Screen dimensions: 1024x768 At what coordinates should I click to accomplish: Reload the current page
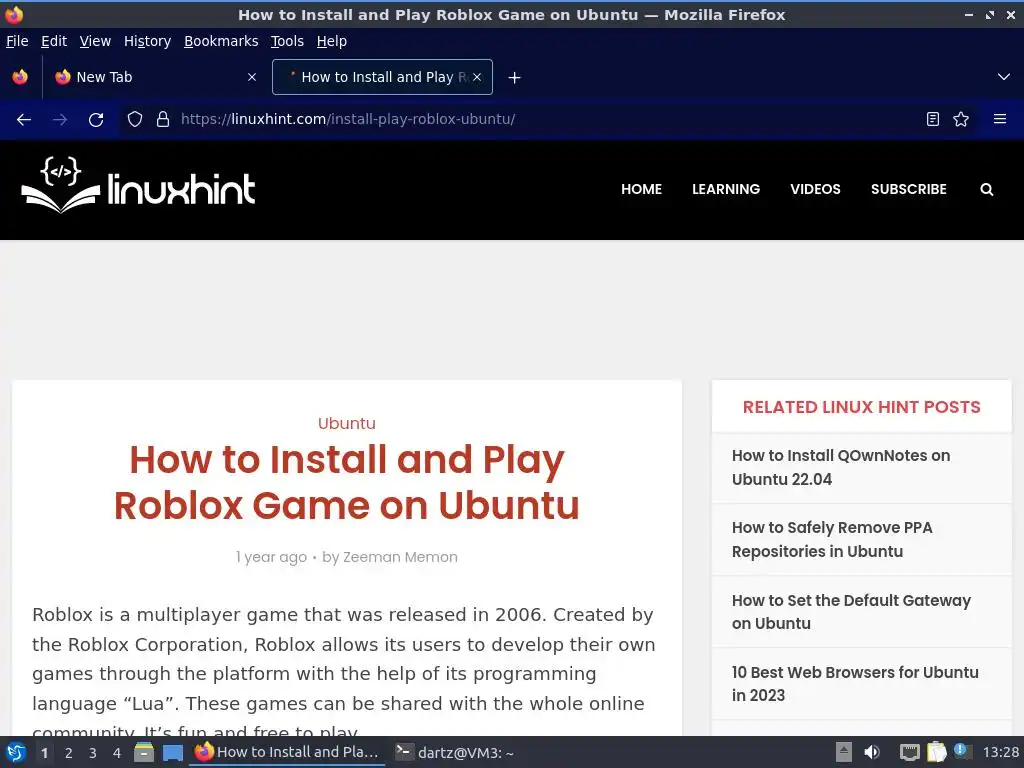pyautogui.click(x=96, y=120)
